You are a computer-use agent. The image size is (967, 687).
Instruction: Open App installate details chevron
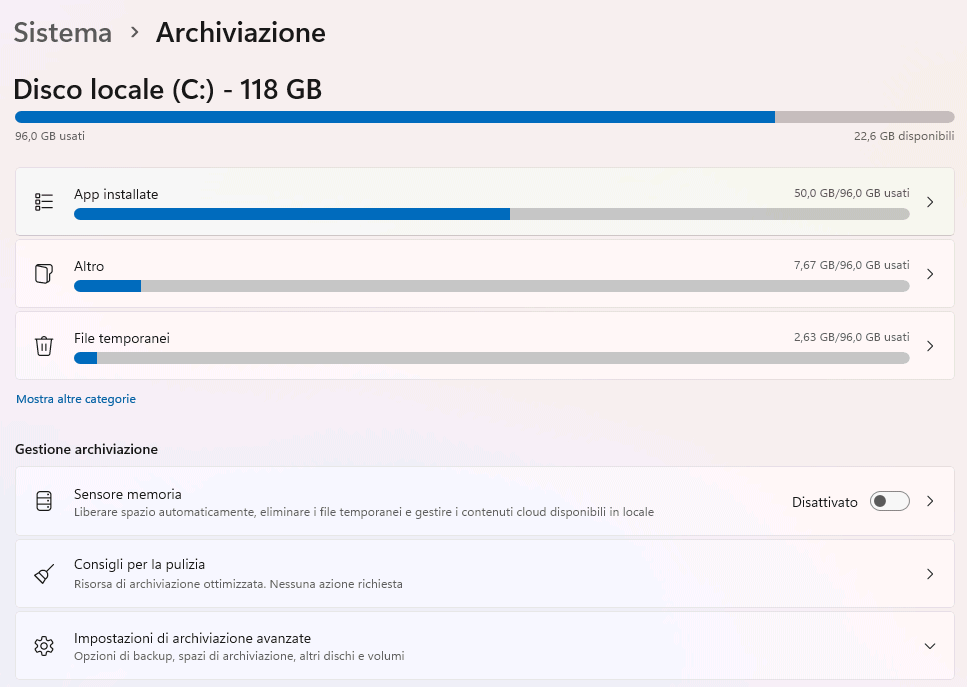click(x=930, y=202)
